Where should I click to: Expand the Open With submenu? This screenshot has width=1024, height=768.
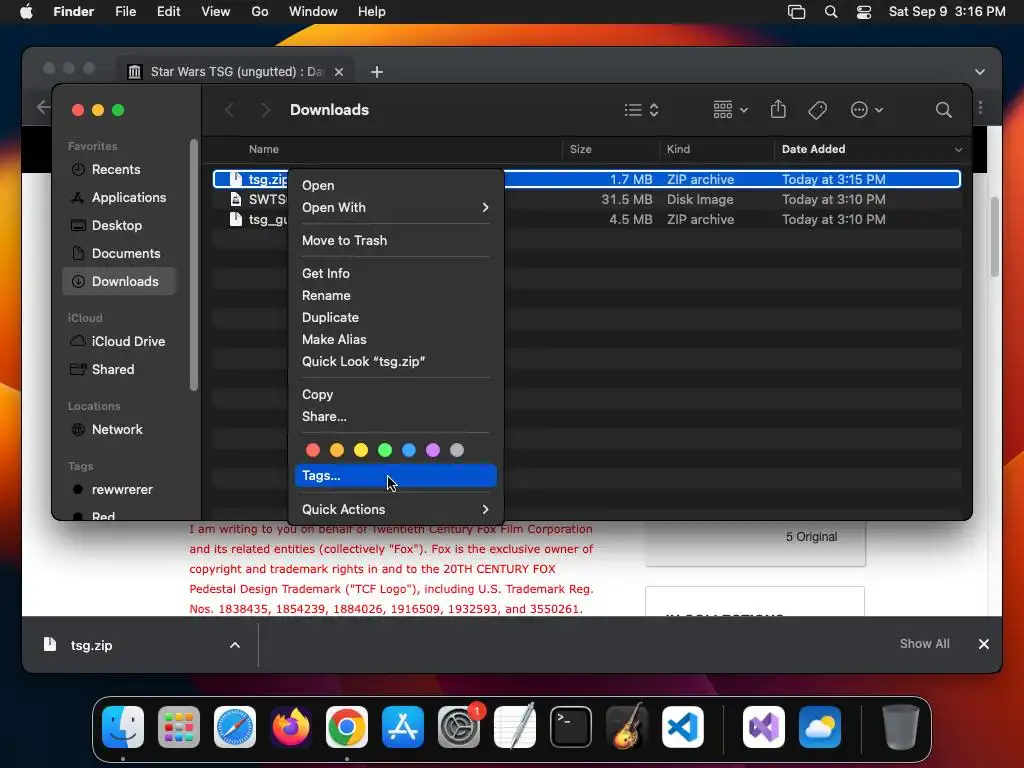(395, 208)
